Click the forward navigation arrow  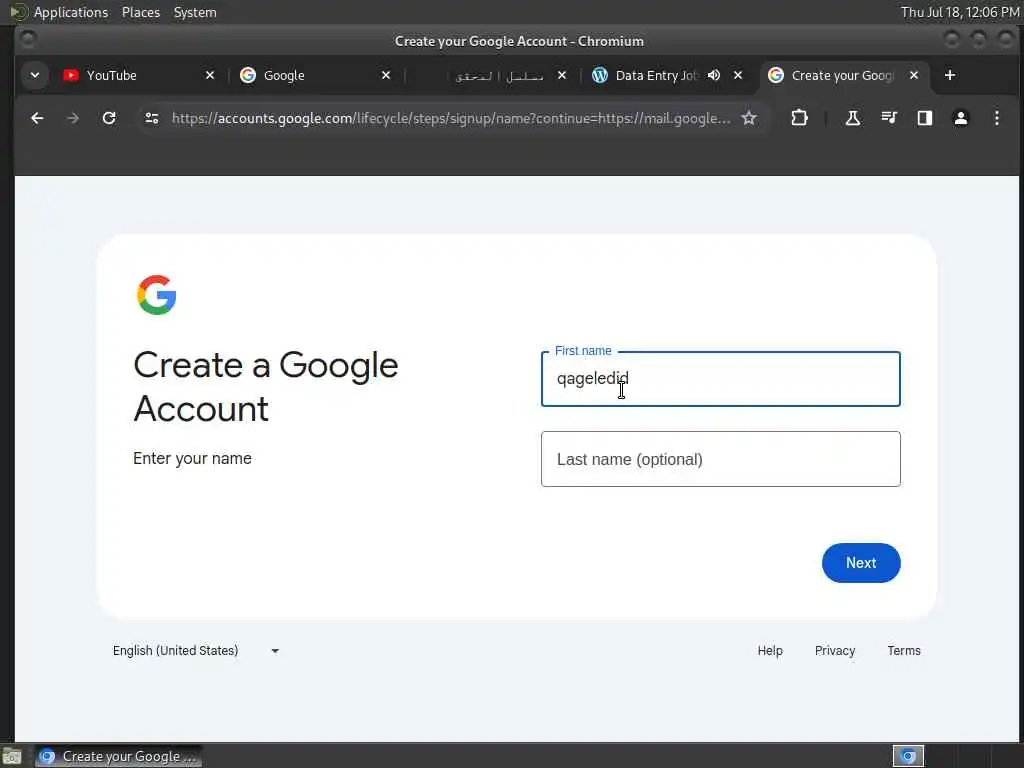click(73, 118)
